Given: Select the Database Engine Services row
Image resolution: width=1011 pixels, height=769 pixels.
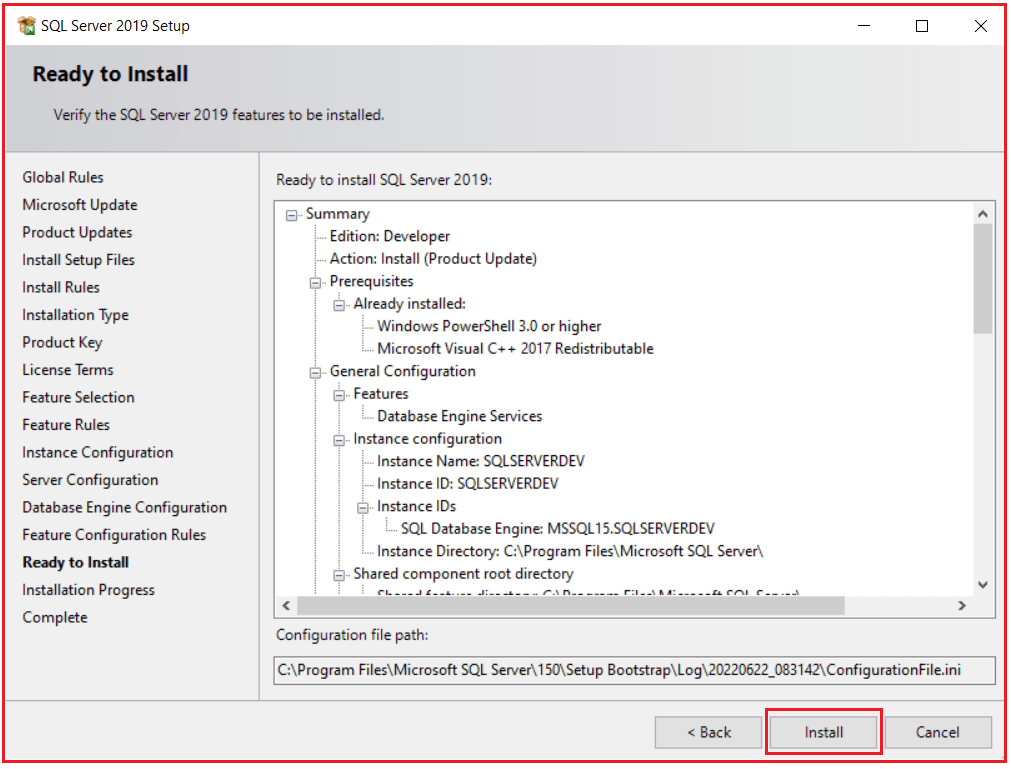Looking at the screenshot, I should click(x=460, y=416).
